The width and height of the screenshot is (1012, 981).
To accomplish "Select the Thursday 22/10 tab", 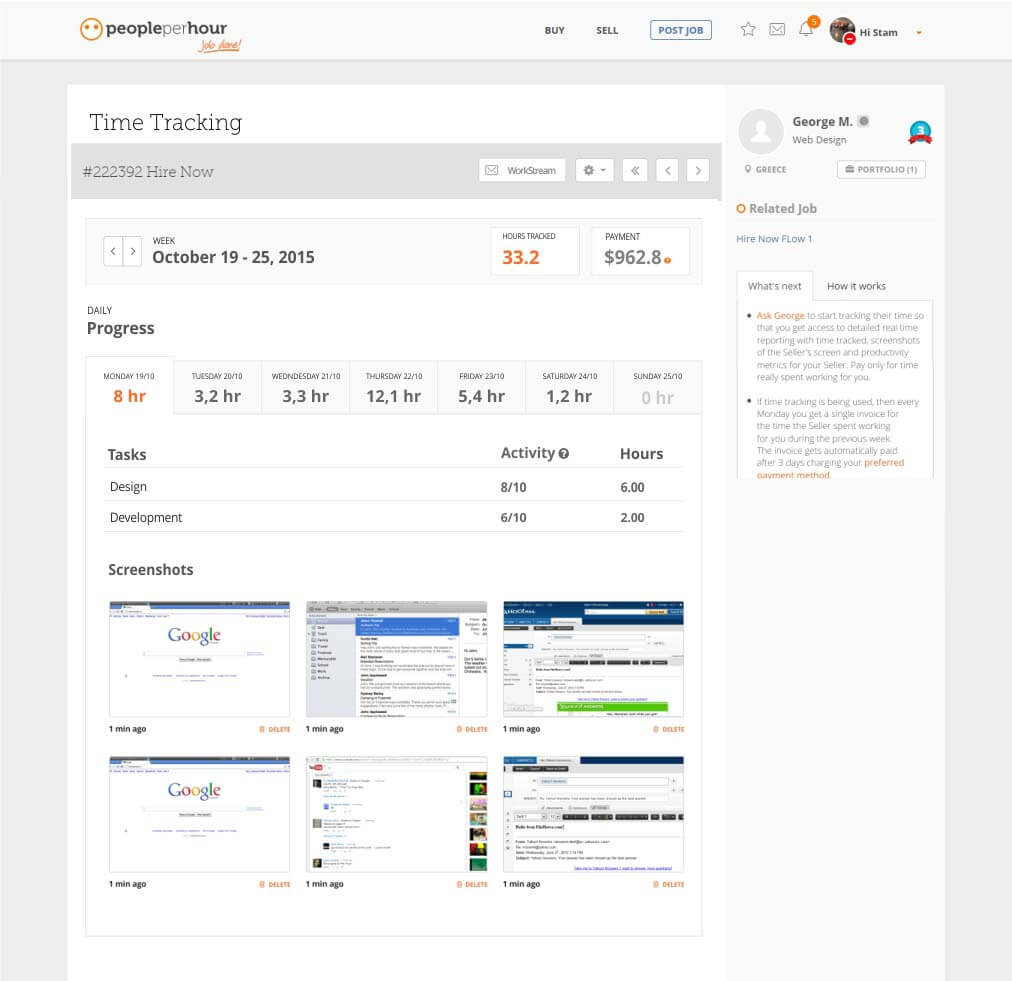I will [x=394, y=387].
